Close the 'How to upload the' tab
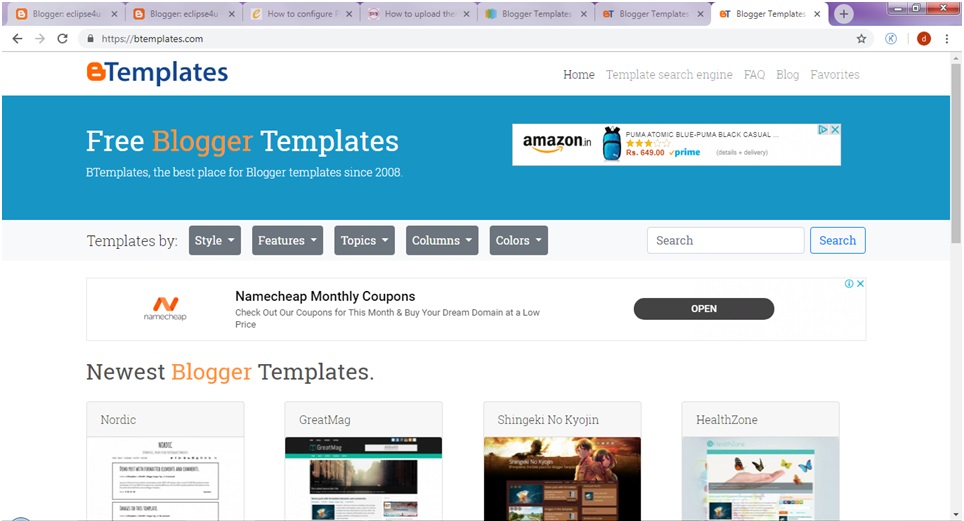Viewport: 964px width, 521px height. tap(467, 14)
